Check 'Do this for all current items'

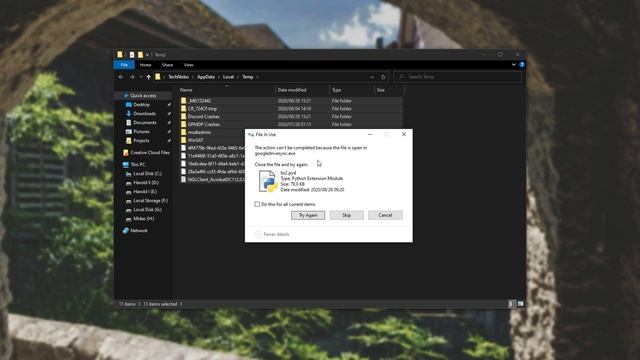(257, 204)
